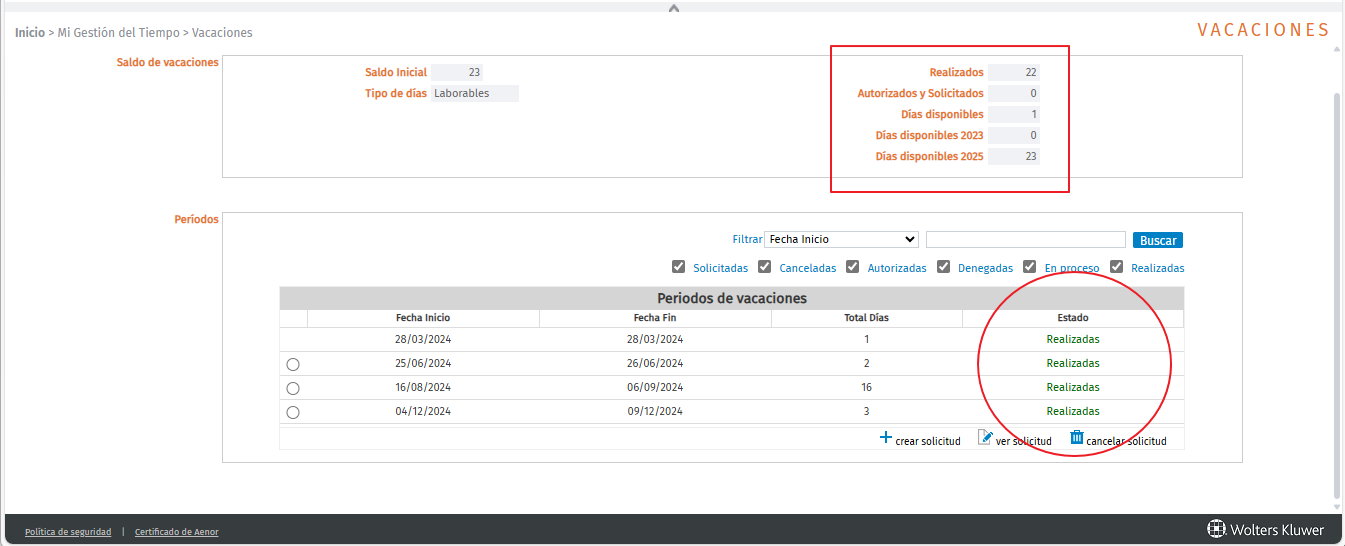This screenshot has height=546, width=1345.
Task: Collapse the header with the top chevron
Action: pos(673,8)
